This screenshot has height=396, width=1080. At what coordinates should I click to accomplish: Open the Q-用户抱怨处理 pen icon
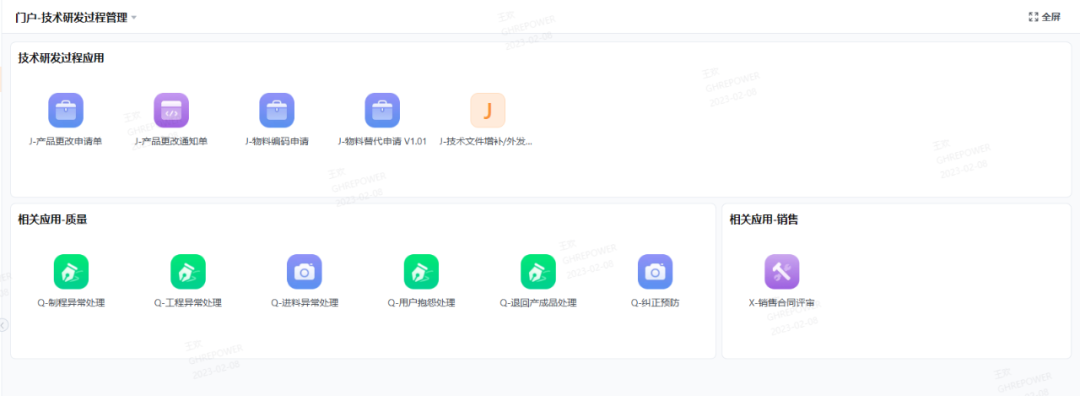pos(422,271)
